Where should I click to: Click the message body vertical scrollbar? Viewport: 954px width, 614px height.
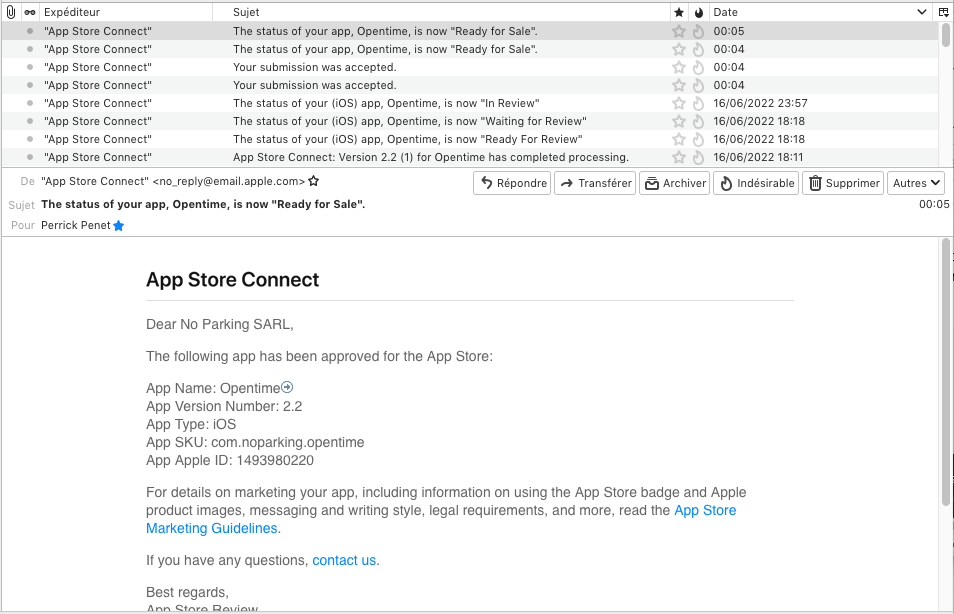coord(945,371)
